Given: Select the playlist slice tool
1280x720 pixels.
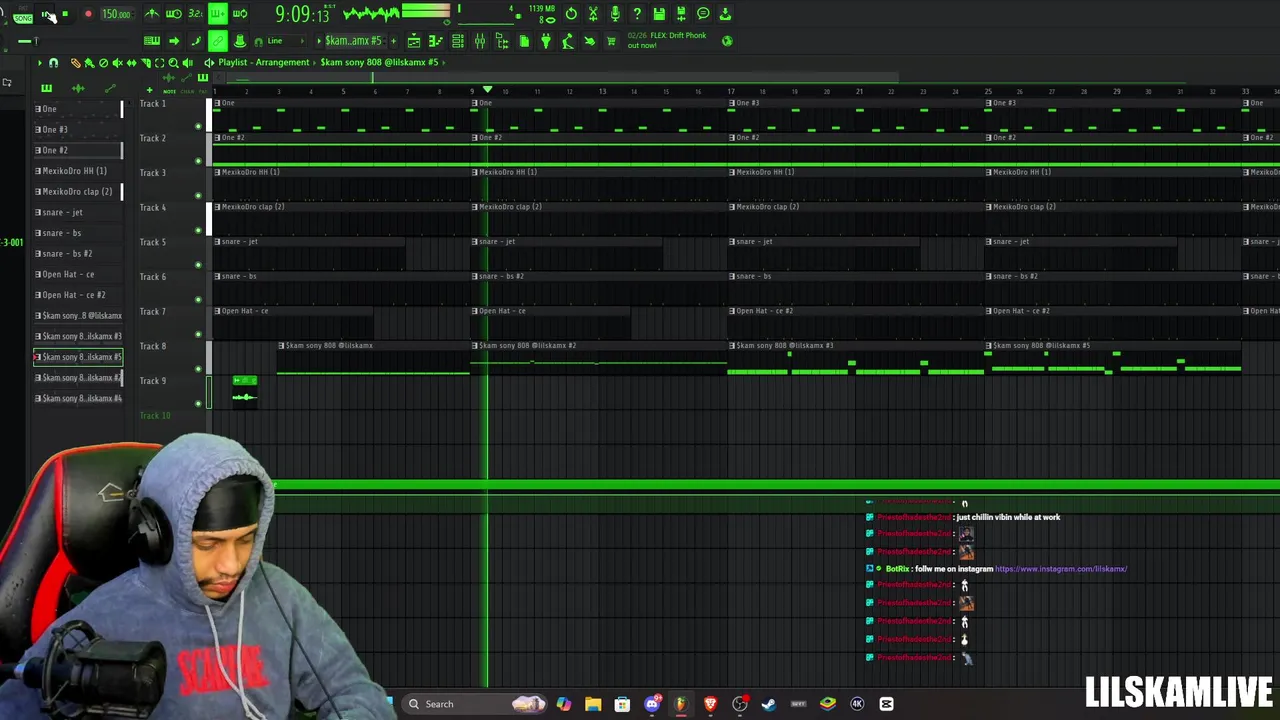Looking at the screenshot, I should (145, 63).
